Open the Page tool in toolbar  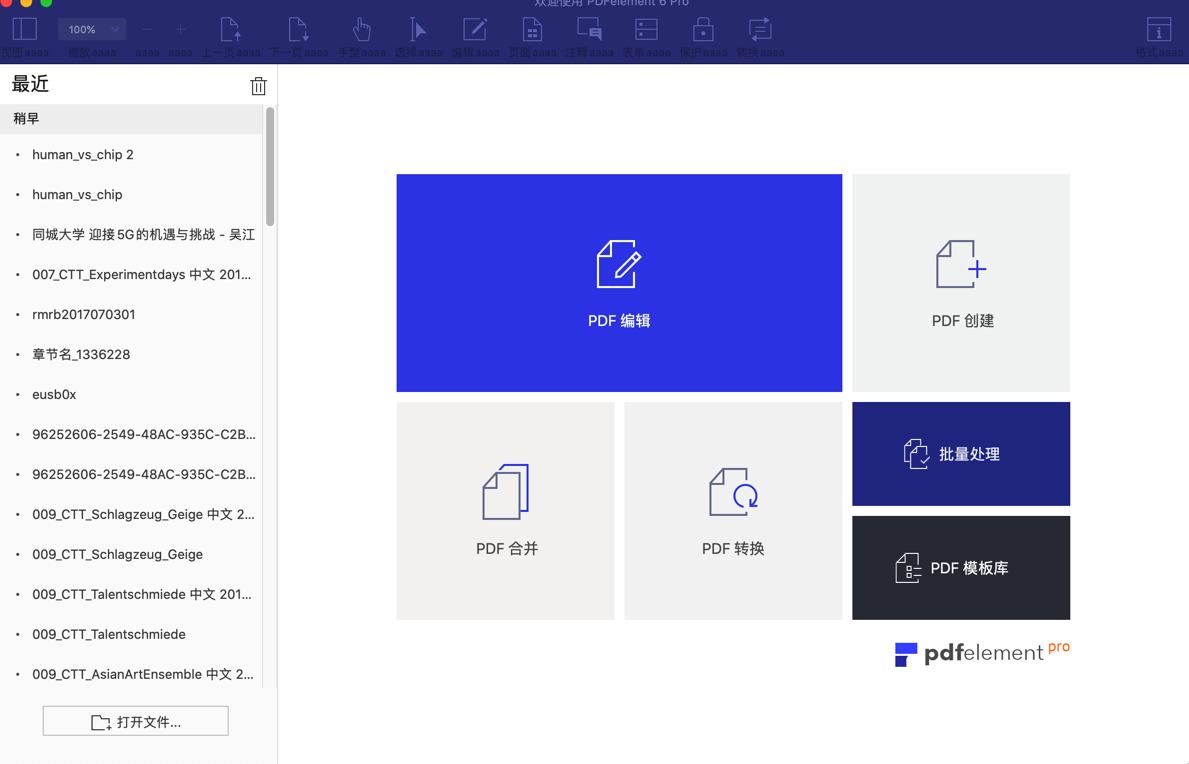[532, 30]
